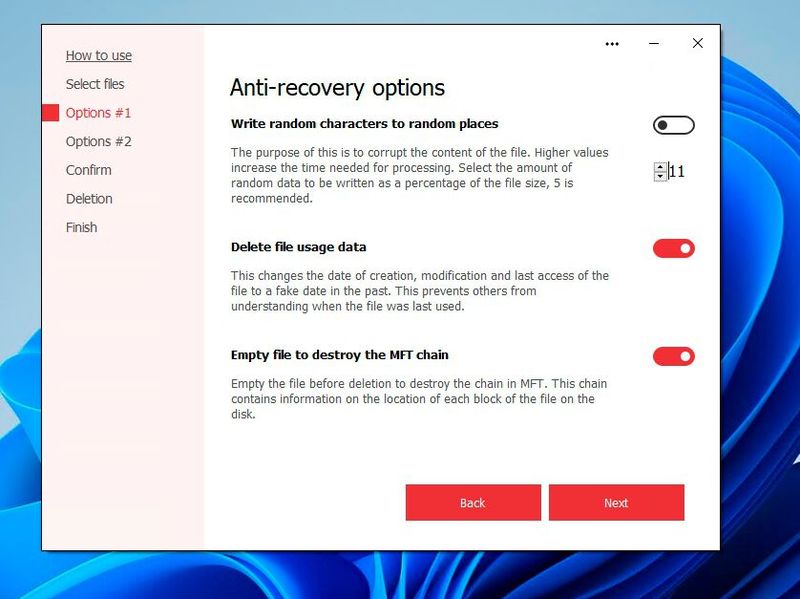Click the Back button
Viewport: 800px width, 599px height.
pos(472,503)
